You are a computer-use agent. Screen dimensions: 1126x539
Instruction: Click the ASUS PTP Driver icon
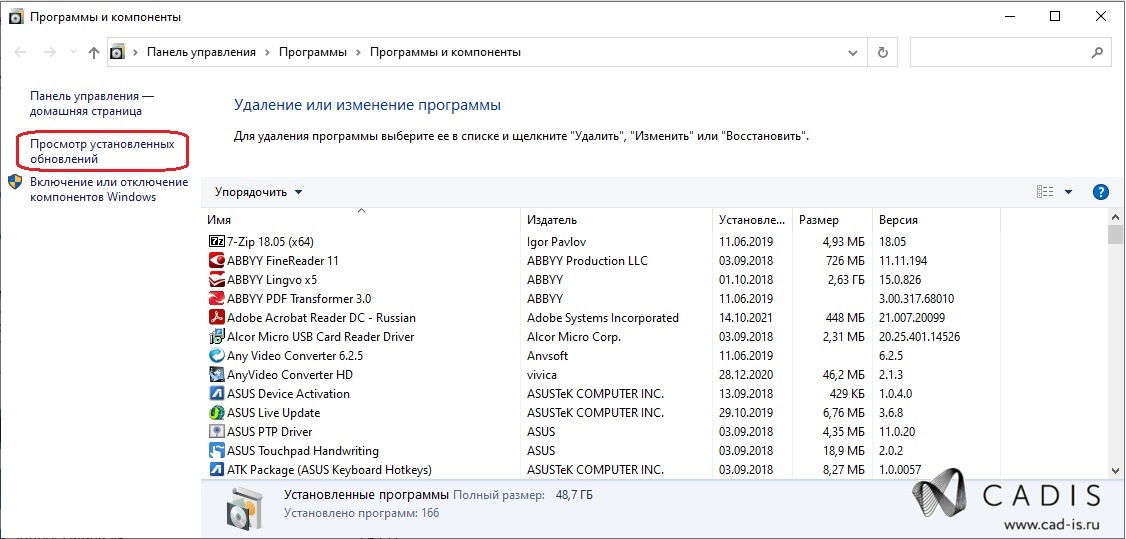click(216, 431)
